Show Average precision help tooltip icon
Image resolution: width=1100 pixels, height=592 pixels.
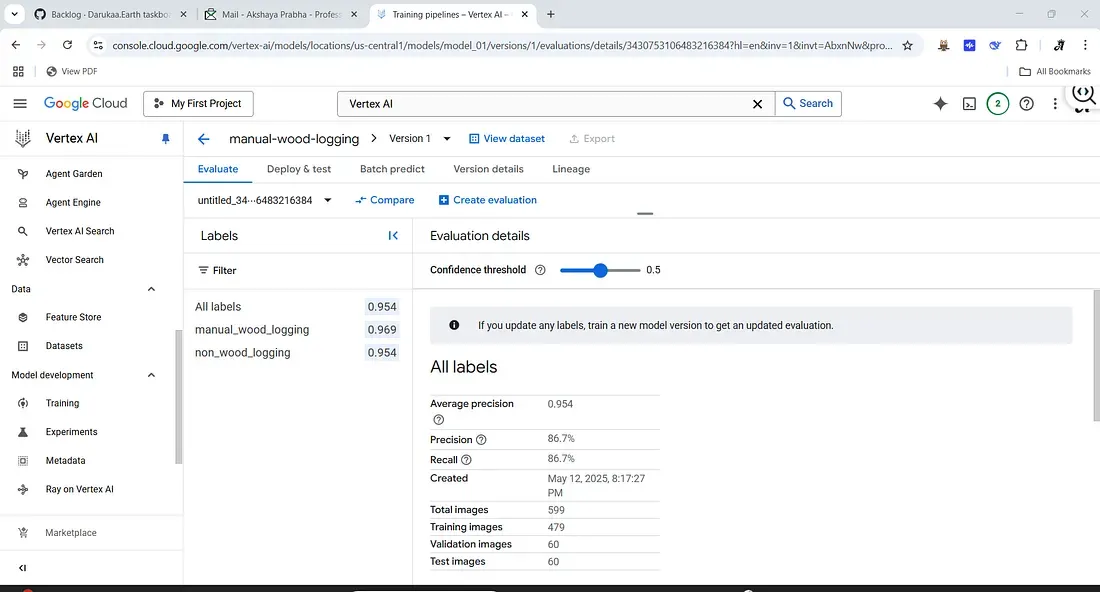coord(438,420)
